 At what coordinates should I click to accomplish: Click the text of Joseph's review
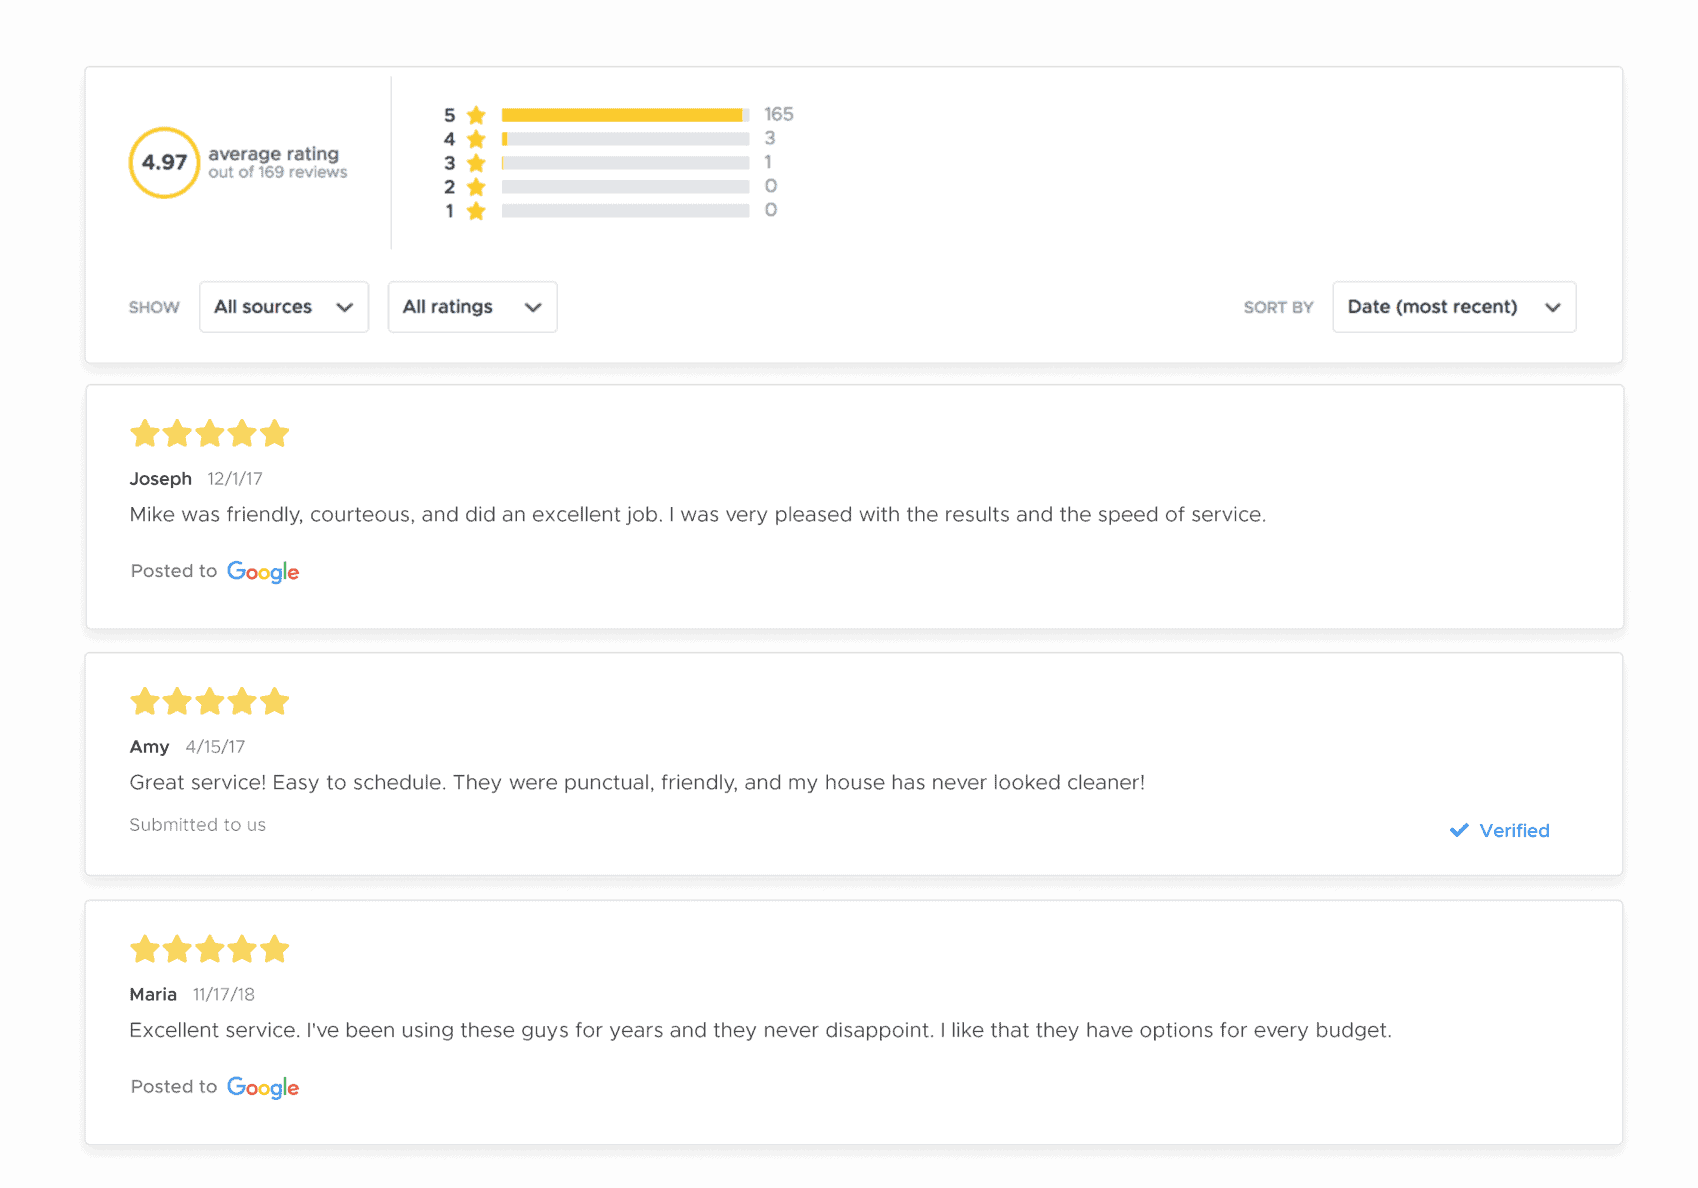coord(697,515)
